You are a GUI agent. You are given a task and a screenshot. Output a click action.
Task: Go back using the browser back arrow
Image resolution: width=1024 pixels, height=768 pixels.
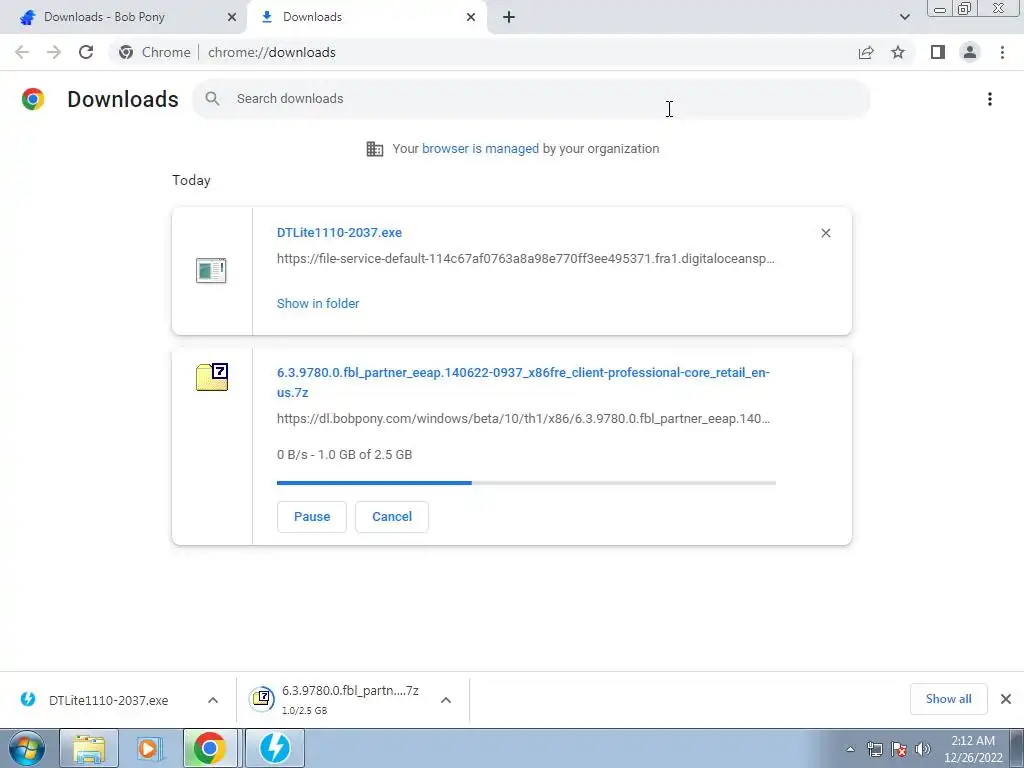[x=22, y=52]
